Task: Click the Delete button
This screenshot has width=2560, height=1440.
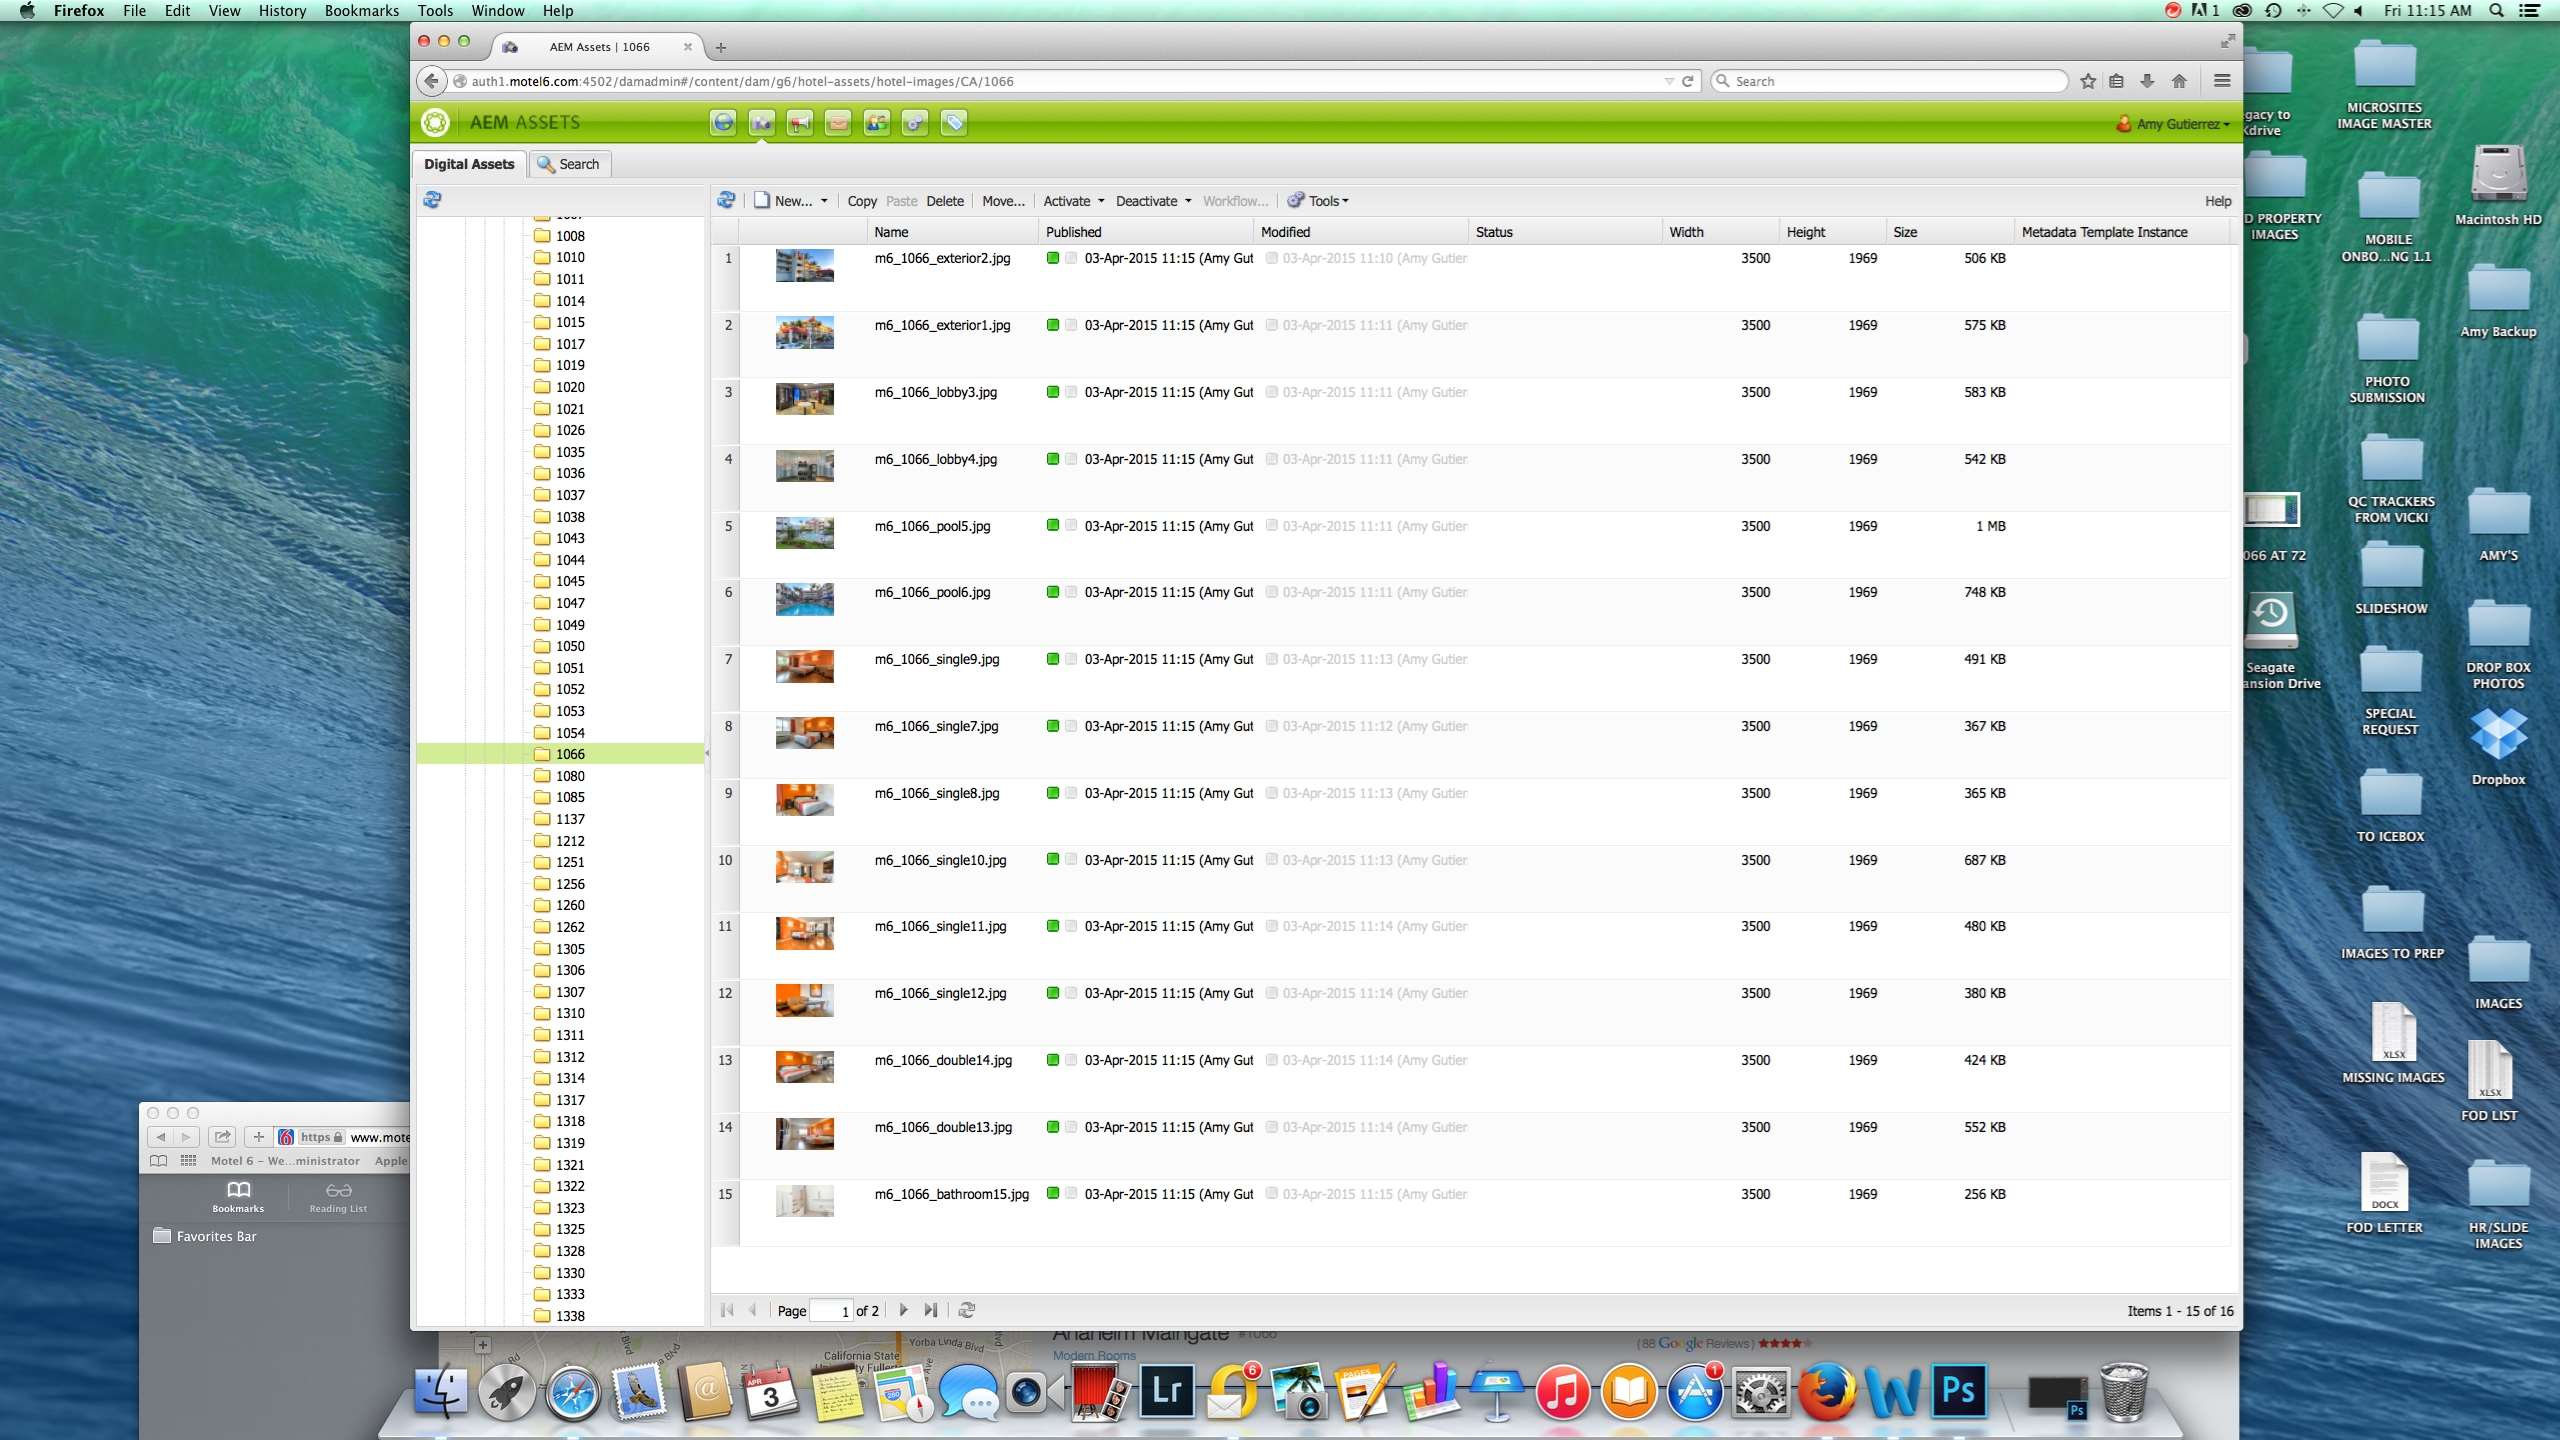Action: [945, 201]
